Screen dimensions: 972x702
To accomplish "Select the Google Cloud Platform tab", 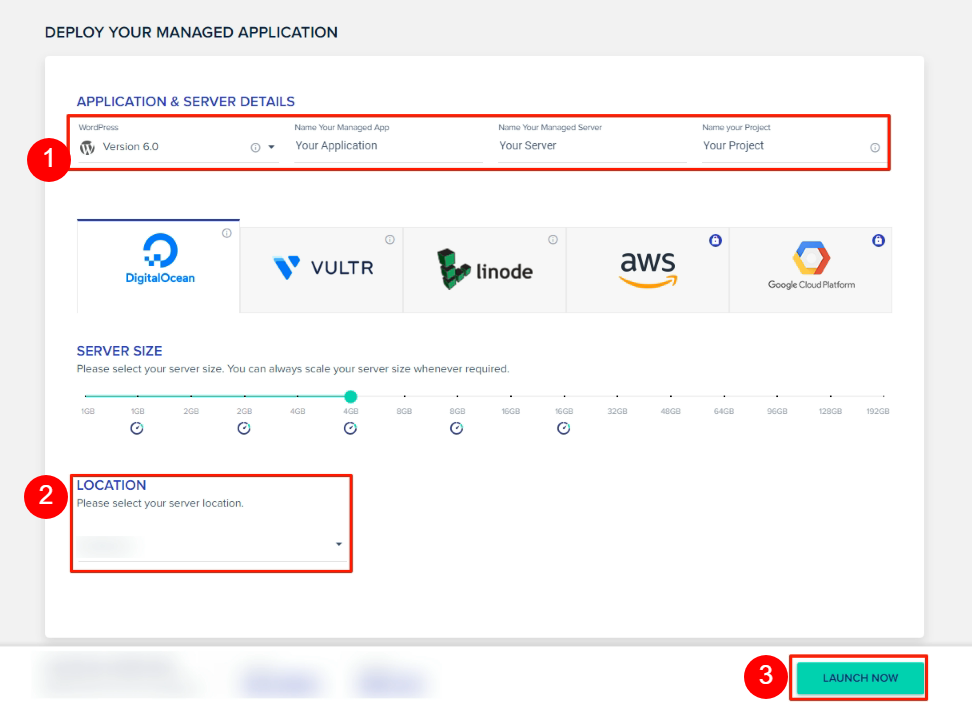I will [811, 270].
